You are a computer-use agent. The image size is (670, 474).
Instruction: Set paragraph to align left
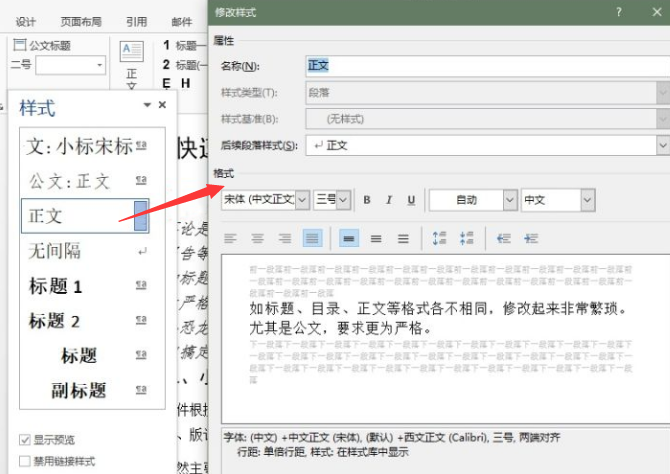pyautogui.click(x=230, y=238)
